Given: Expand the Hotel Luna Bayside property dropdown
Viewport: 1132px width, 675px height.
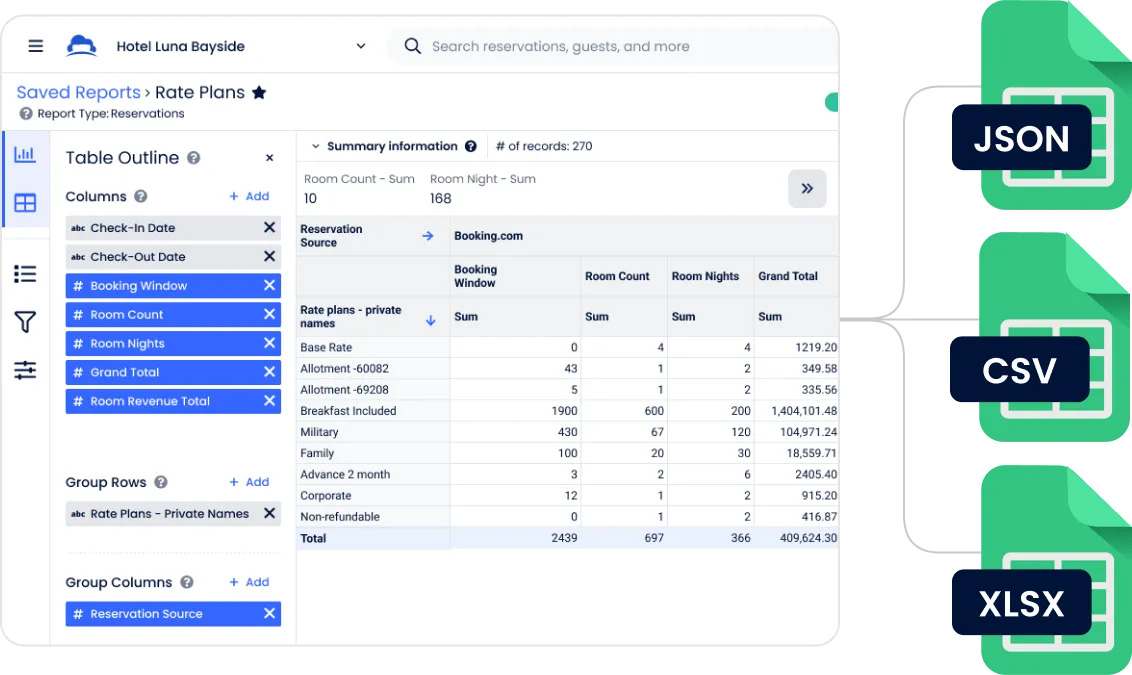Looking at the screenshot, I should pos(361,46).
